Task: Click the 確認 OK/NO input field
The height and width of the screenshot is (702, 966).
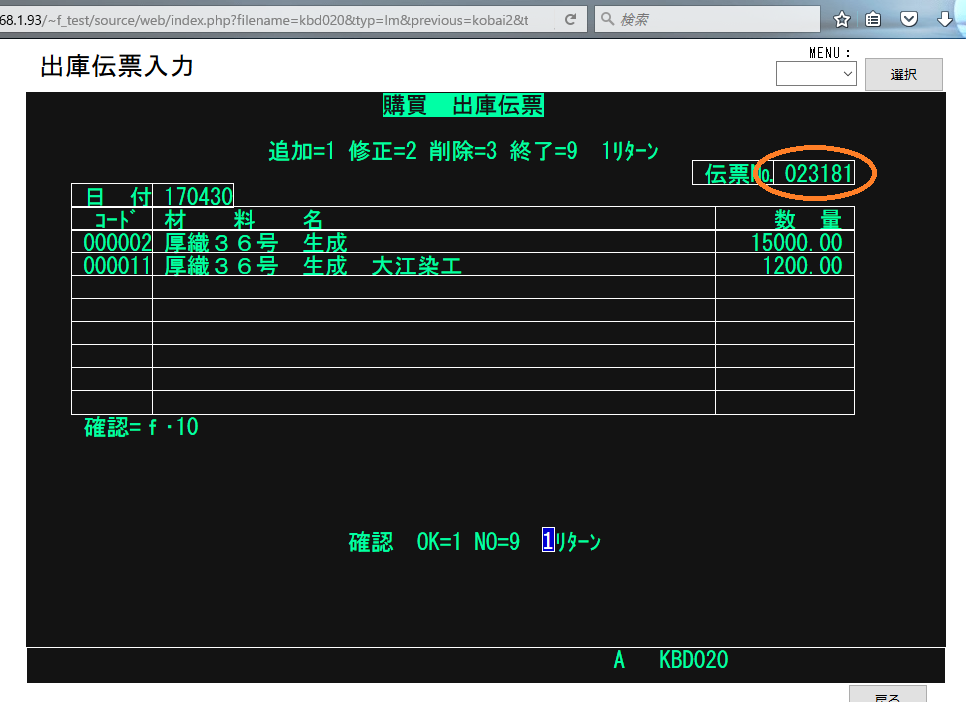Action: tap(548, 541)
